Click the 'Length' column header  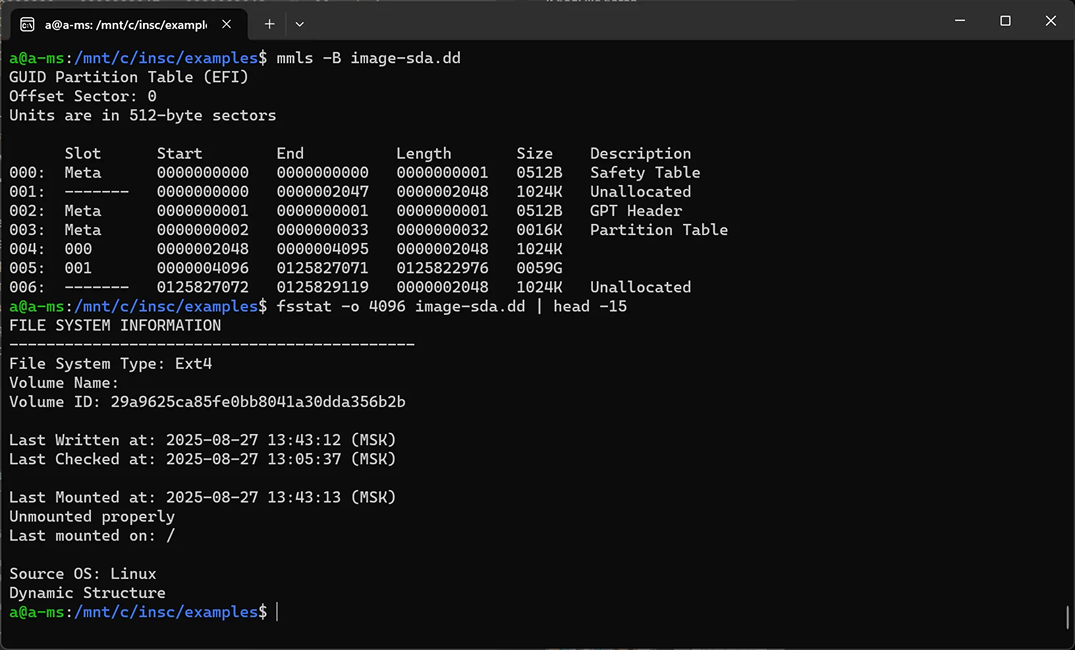[x=424, y=154]
